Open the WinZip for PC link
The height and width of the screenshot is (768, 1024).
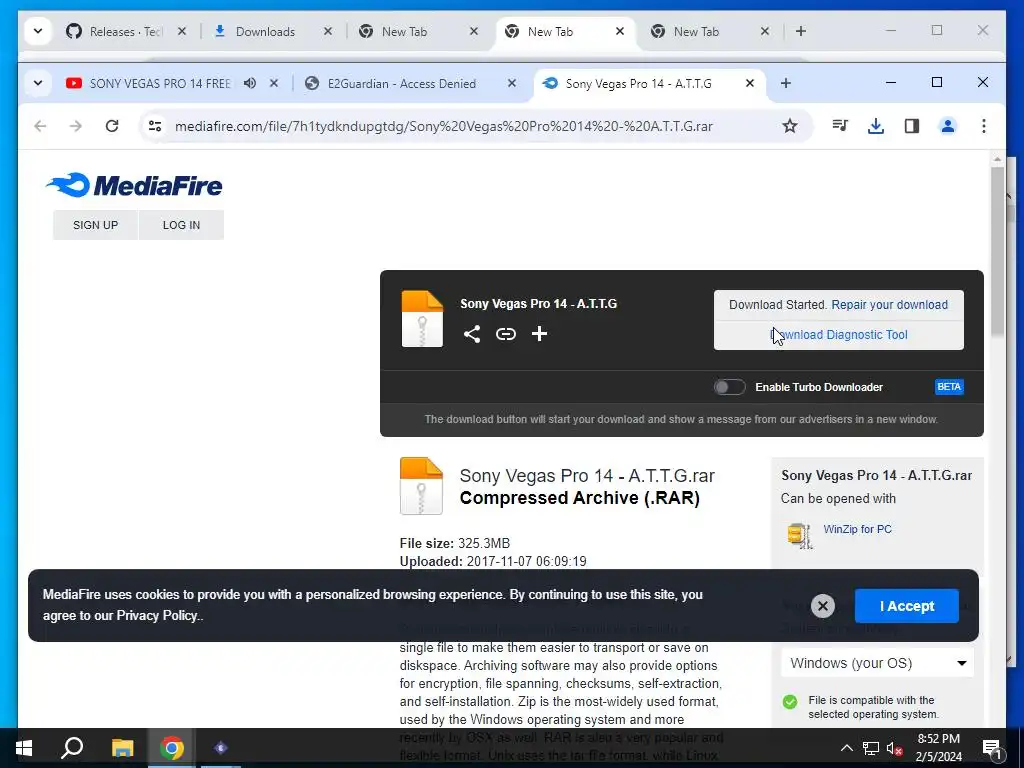tap(857, 529)
